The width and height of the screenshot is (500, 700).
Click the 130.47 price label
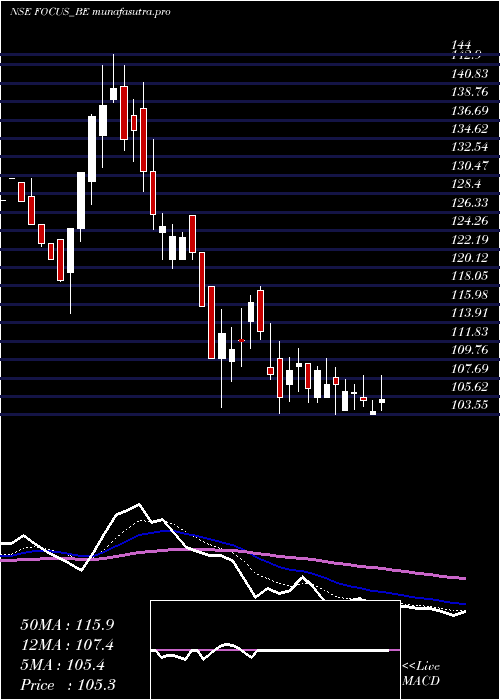(x=470, y=166)
